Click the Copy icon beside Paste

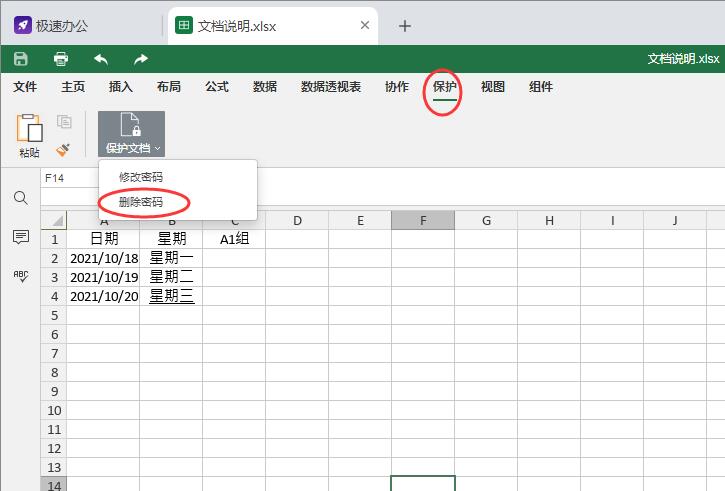(64, 122)
